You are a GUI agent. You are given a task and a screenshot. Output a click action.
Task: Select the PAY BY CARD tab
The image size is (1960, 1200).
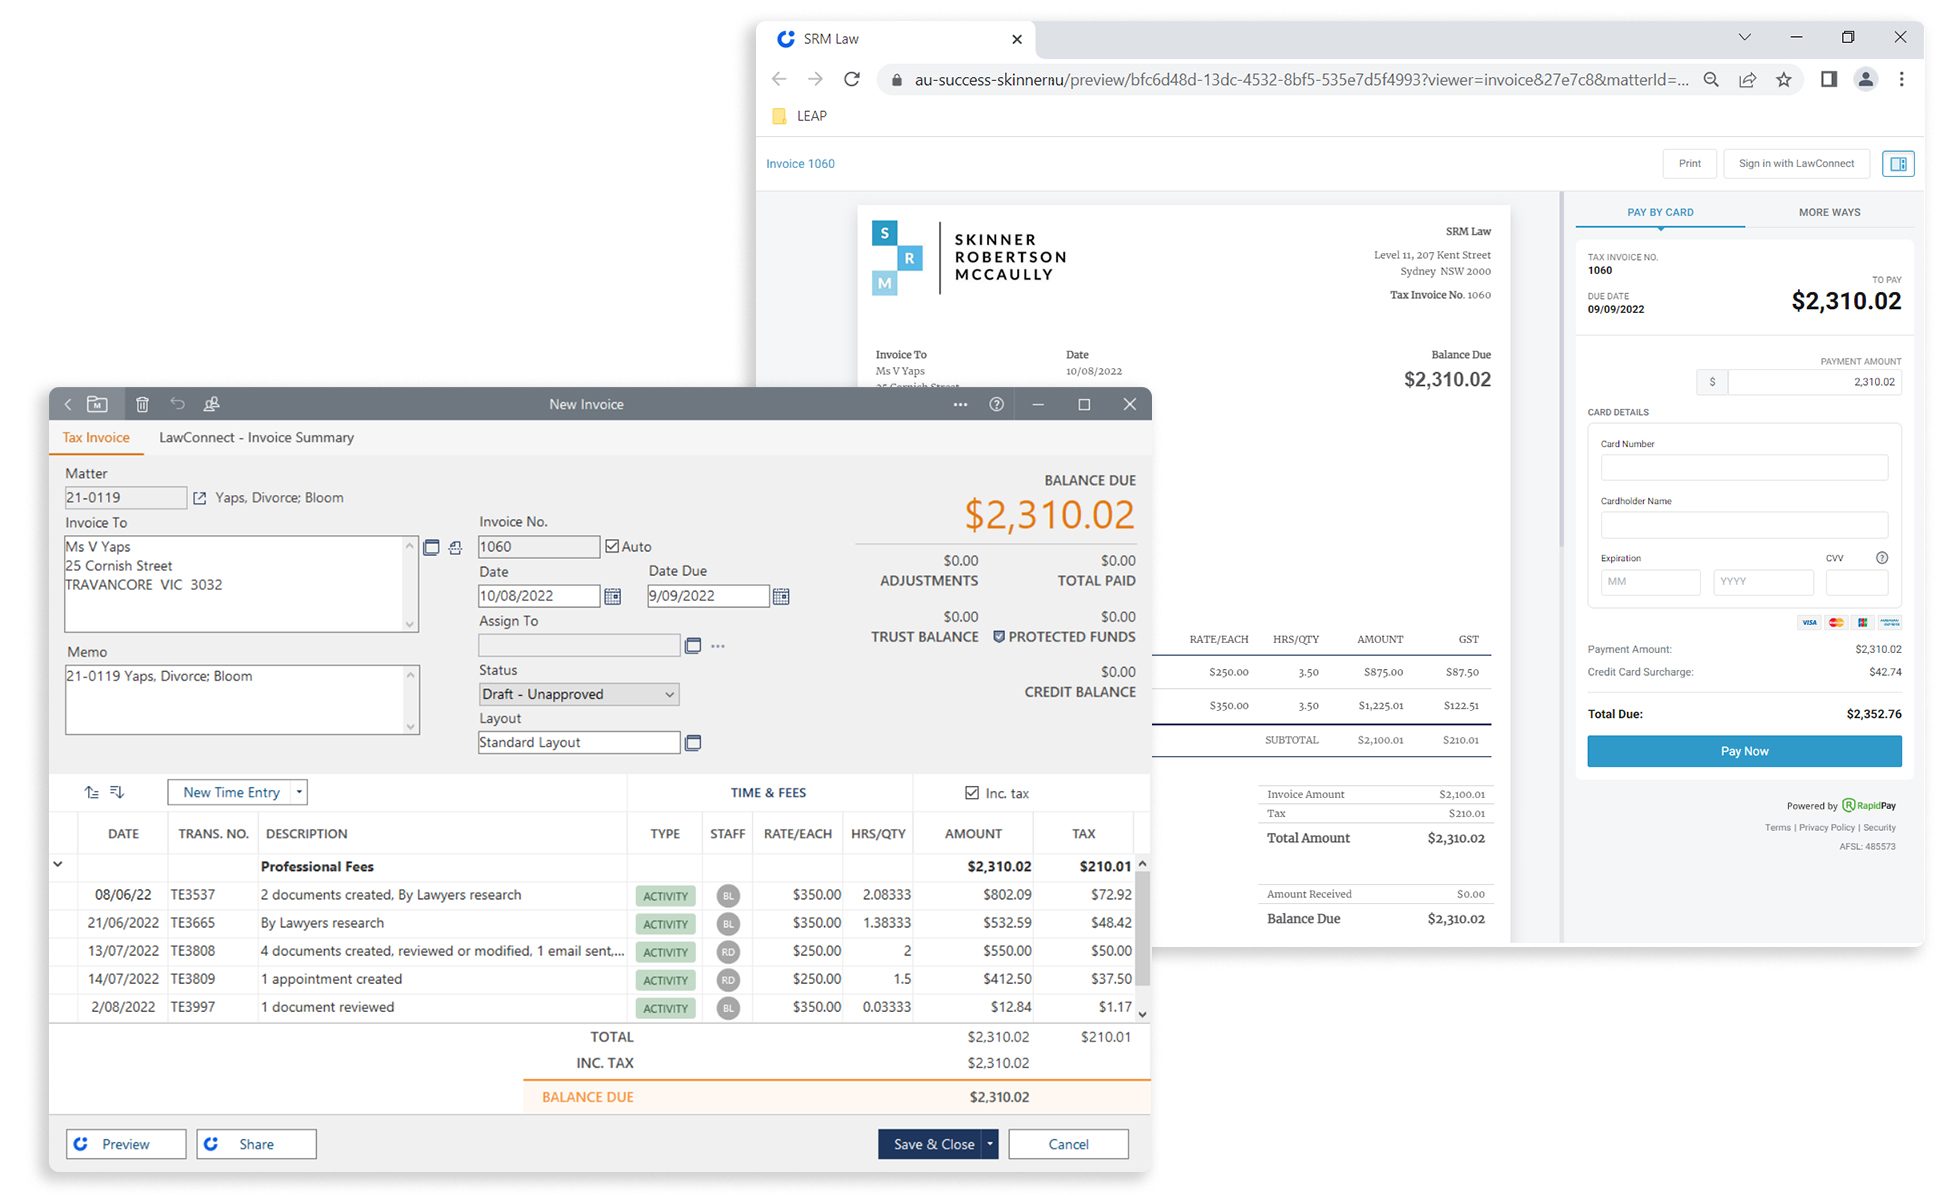click(1660, 212)
